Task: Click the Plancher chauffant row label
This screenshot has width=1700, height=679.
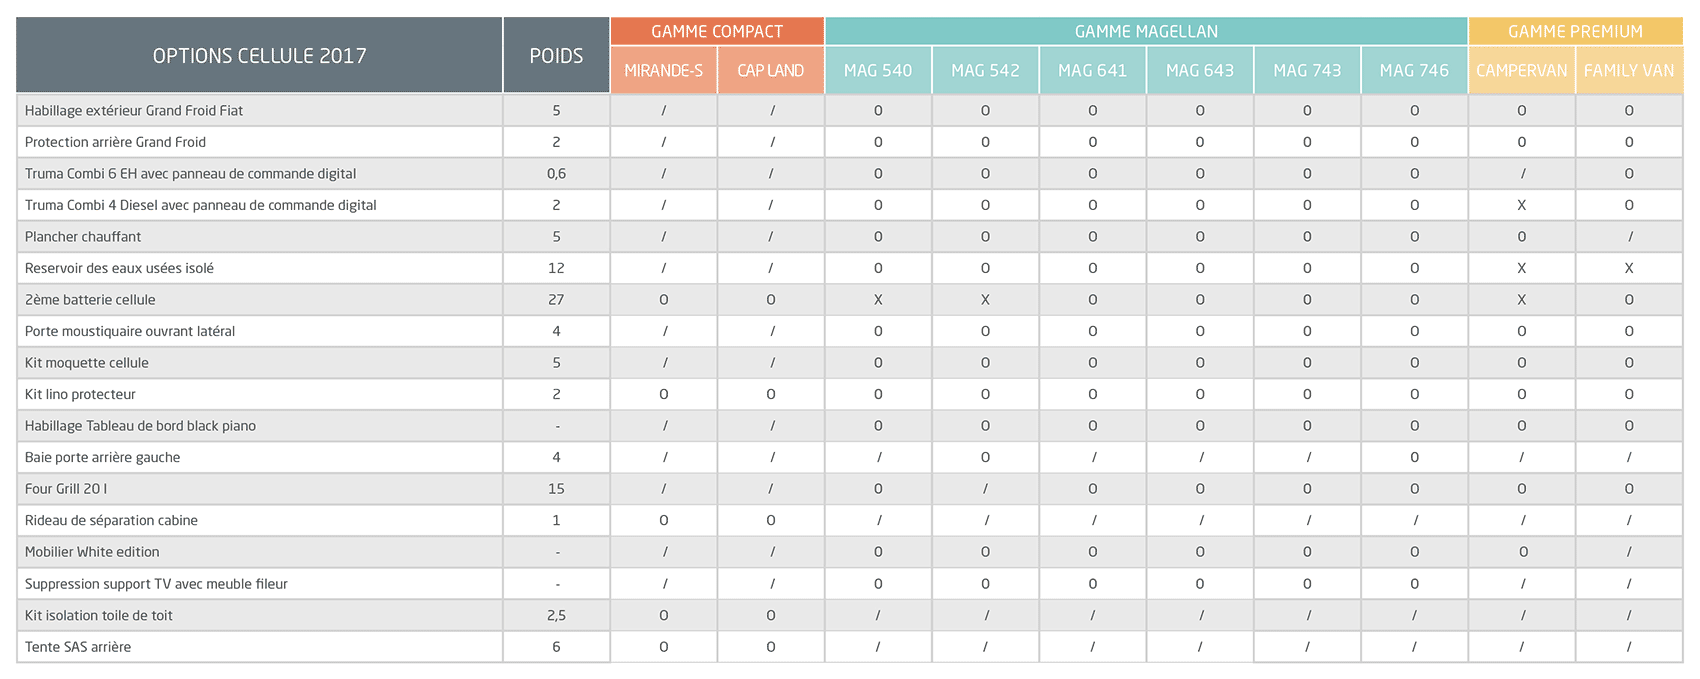Action: tap(83, 237)
